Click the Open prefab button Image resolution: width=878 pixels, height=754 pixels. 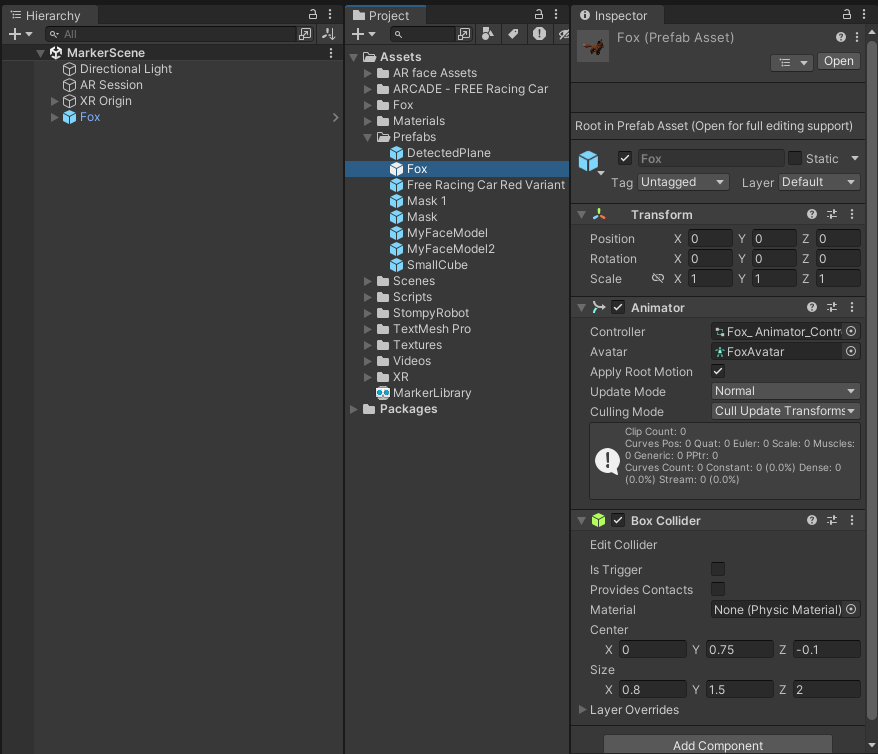[x=838, y=61]
